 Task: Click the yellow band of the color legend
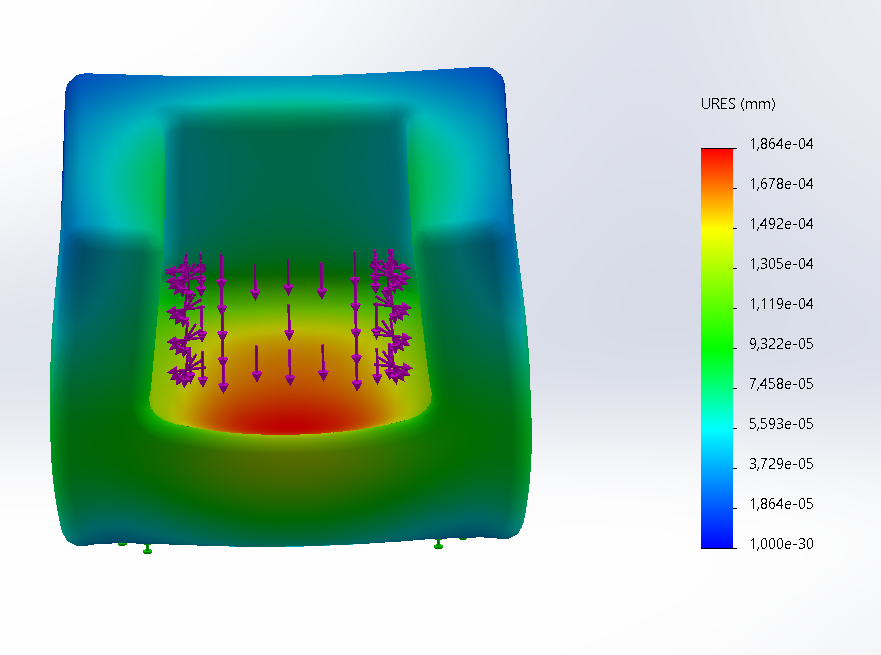tap(716, 226)
